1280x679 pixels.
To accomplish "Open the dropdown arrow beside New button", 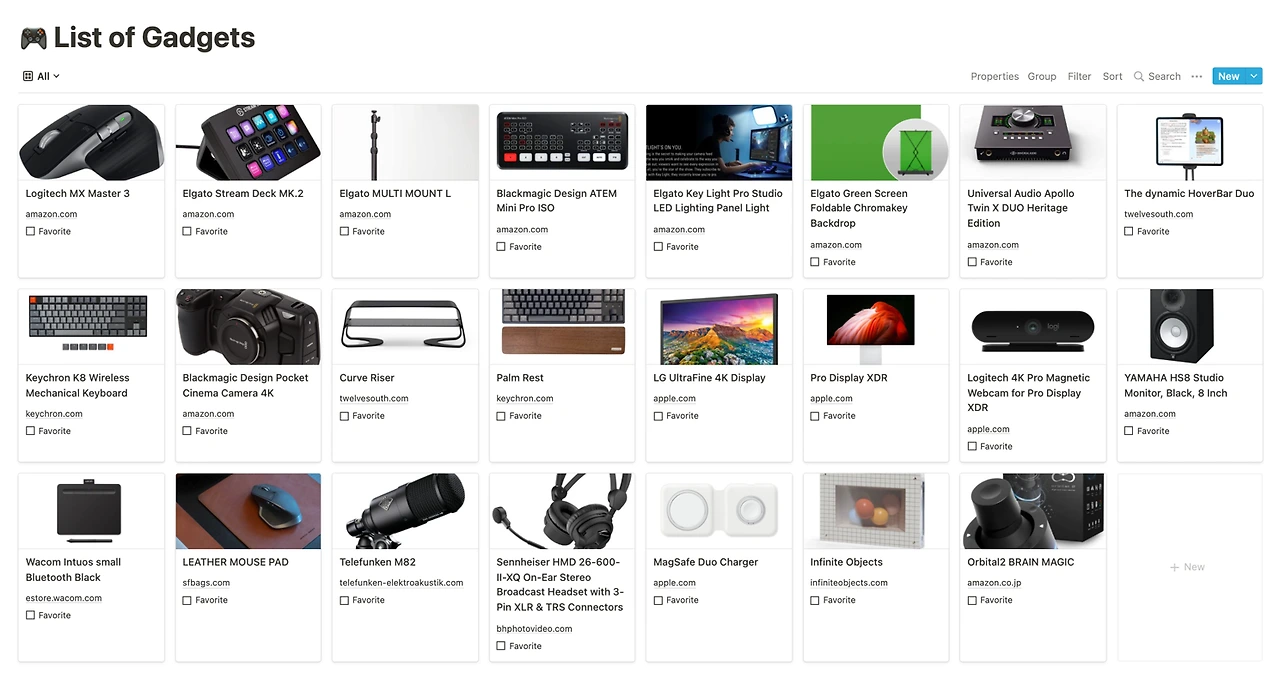I will click(1254, 76).
